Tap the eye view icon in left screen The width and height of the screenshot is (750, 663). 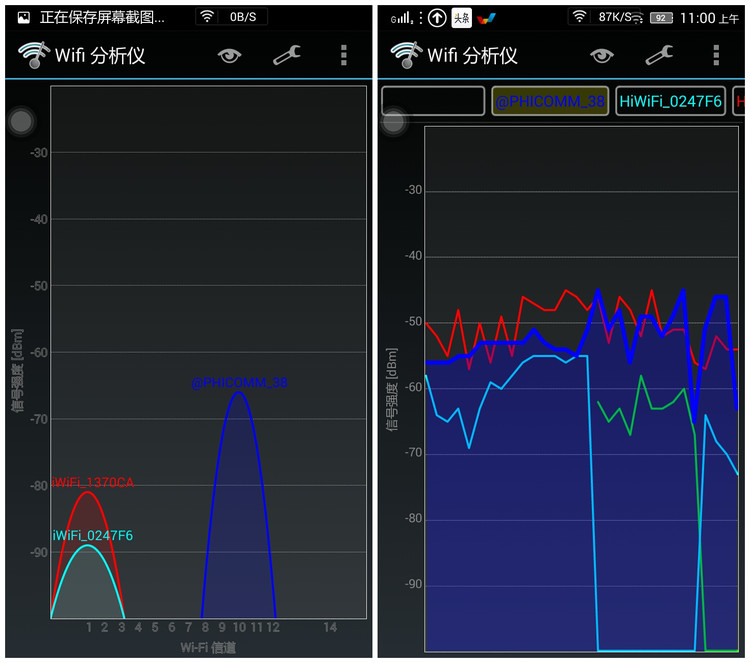tap(230, 56)
